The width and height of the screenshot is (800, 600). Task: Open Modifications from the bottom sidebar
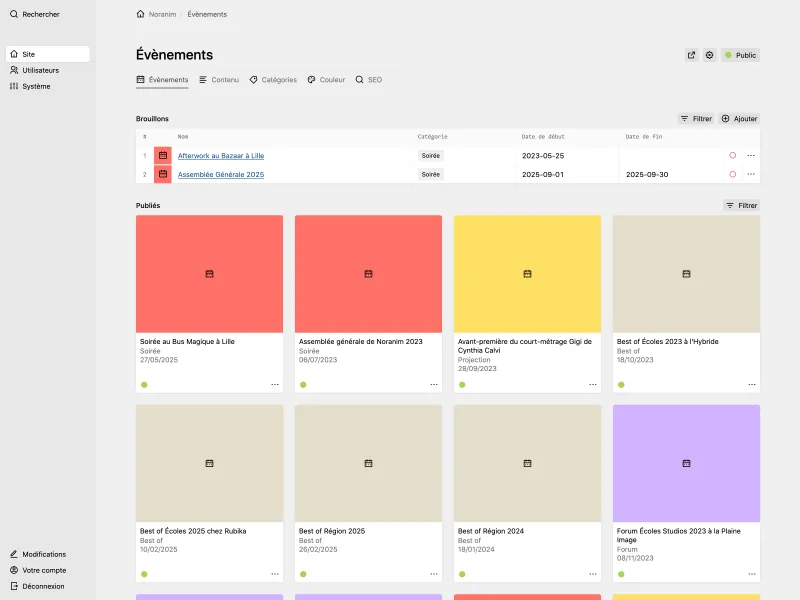[x=43, y=554]
